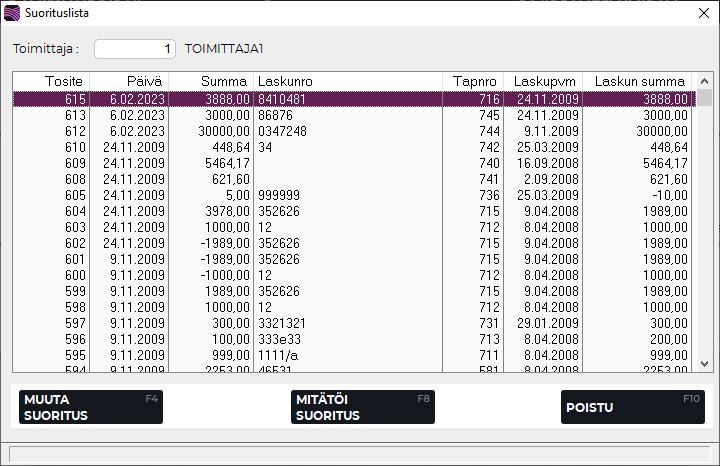Click the Toimittaja number input field
Image resolution: width=720 pixels, height=466 pixels.
click(135, 48)
